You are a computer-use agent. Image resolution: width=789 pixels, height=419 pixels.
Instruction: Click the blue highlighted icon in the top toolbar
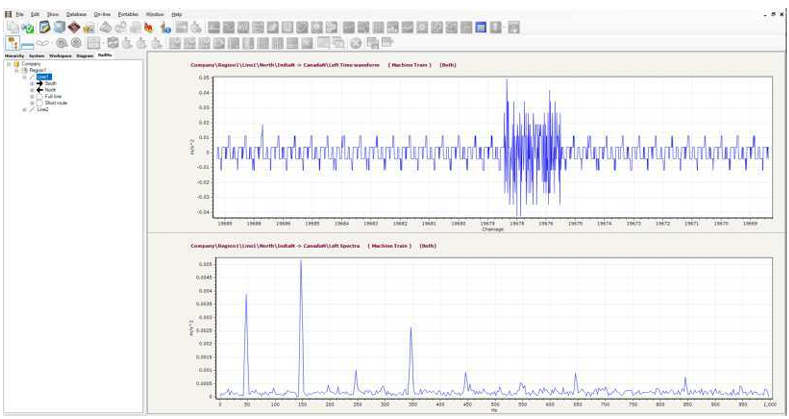click(480, 27)
